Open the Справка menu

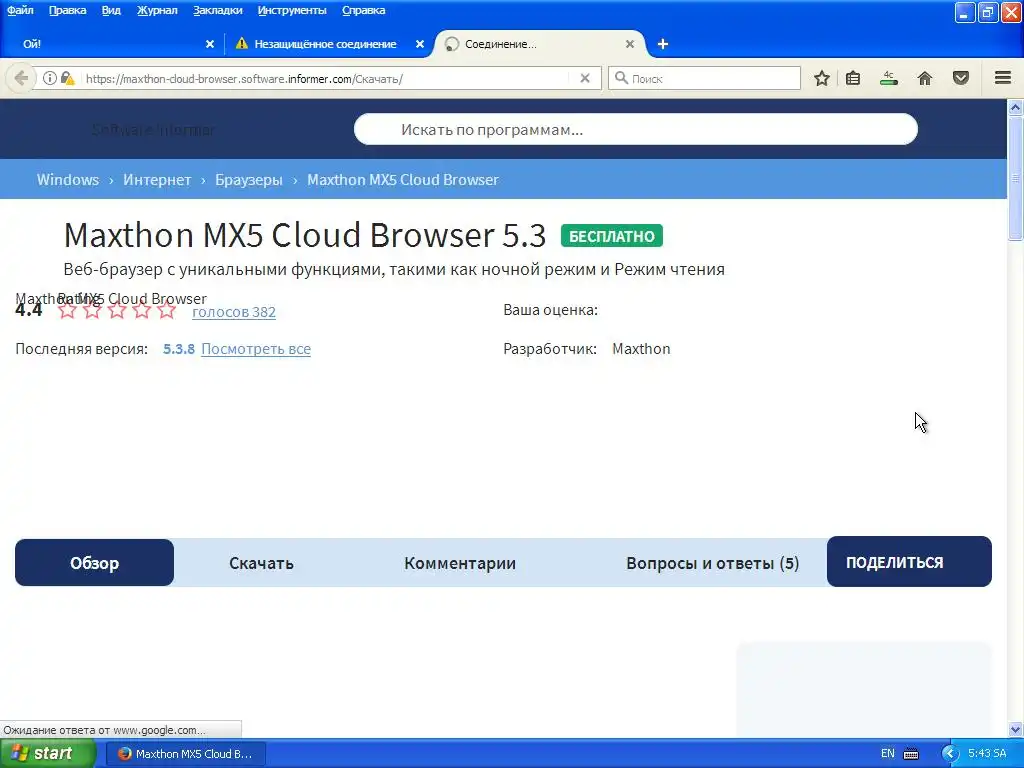click(363, 10)
